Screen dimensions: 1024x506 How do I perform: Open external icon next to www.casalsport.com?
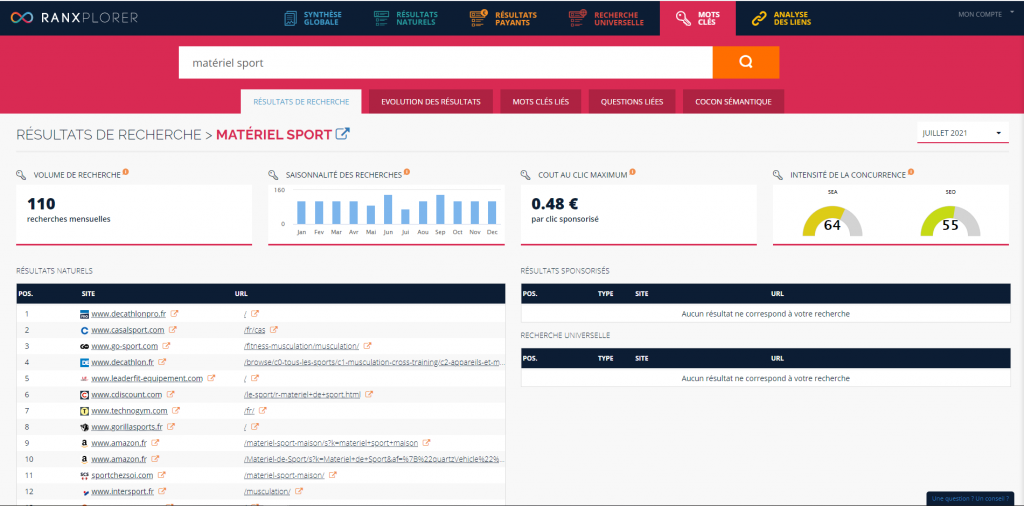[172, 330]
